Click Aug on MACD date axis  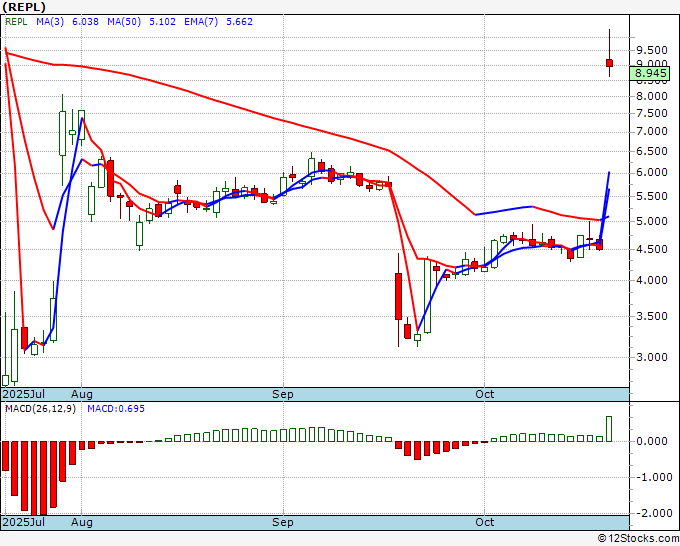coord(82,522)
